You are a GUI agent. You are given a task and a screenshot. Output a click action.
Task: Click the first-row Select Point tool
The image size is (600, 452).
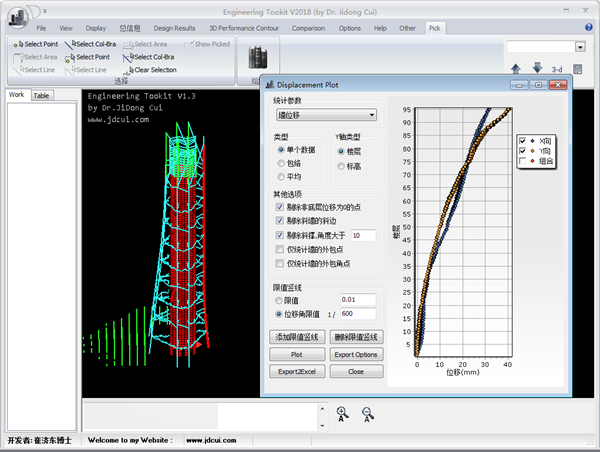point(36,44)
